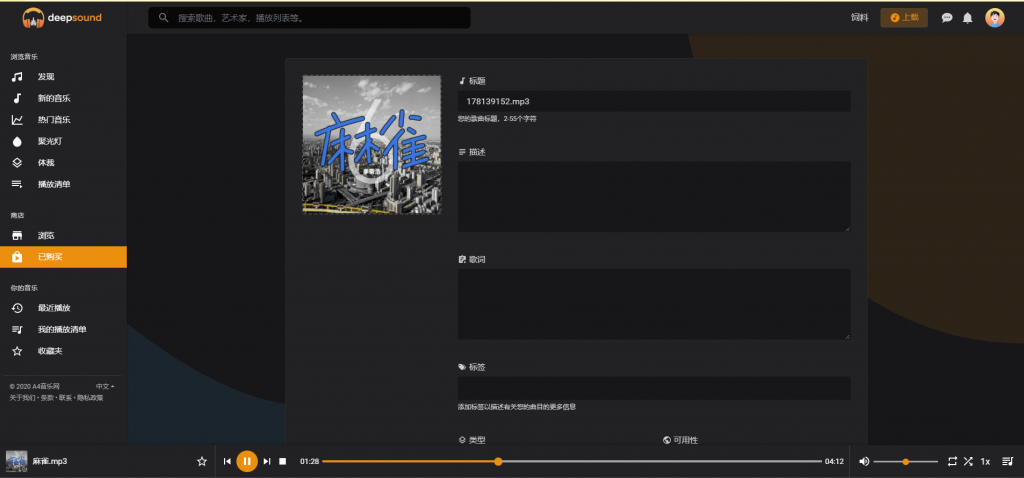The height and width of the screenshot is (478, 1024).
Task: Click the 发现 music note icon
Action: pos(18,76)
